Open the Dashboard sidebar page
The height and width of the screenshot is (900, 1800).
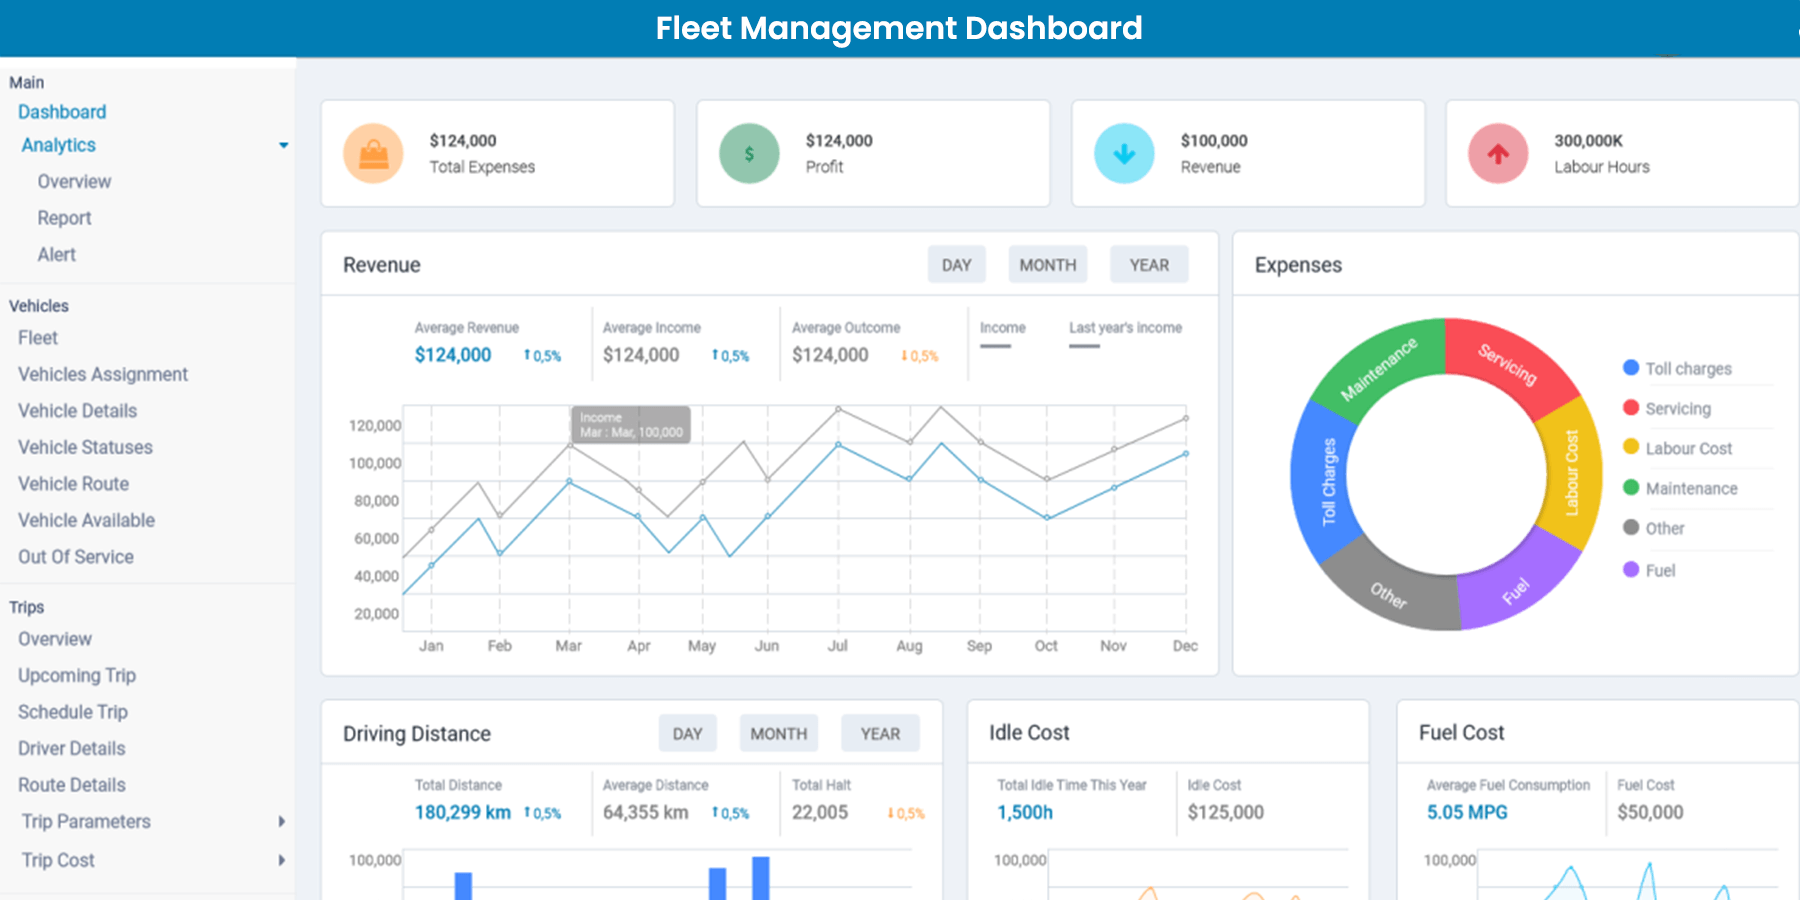tap(62, 111)
